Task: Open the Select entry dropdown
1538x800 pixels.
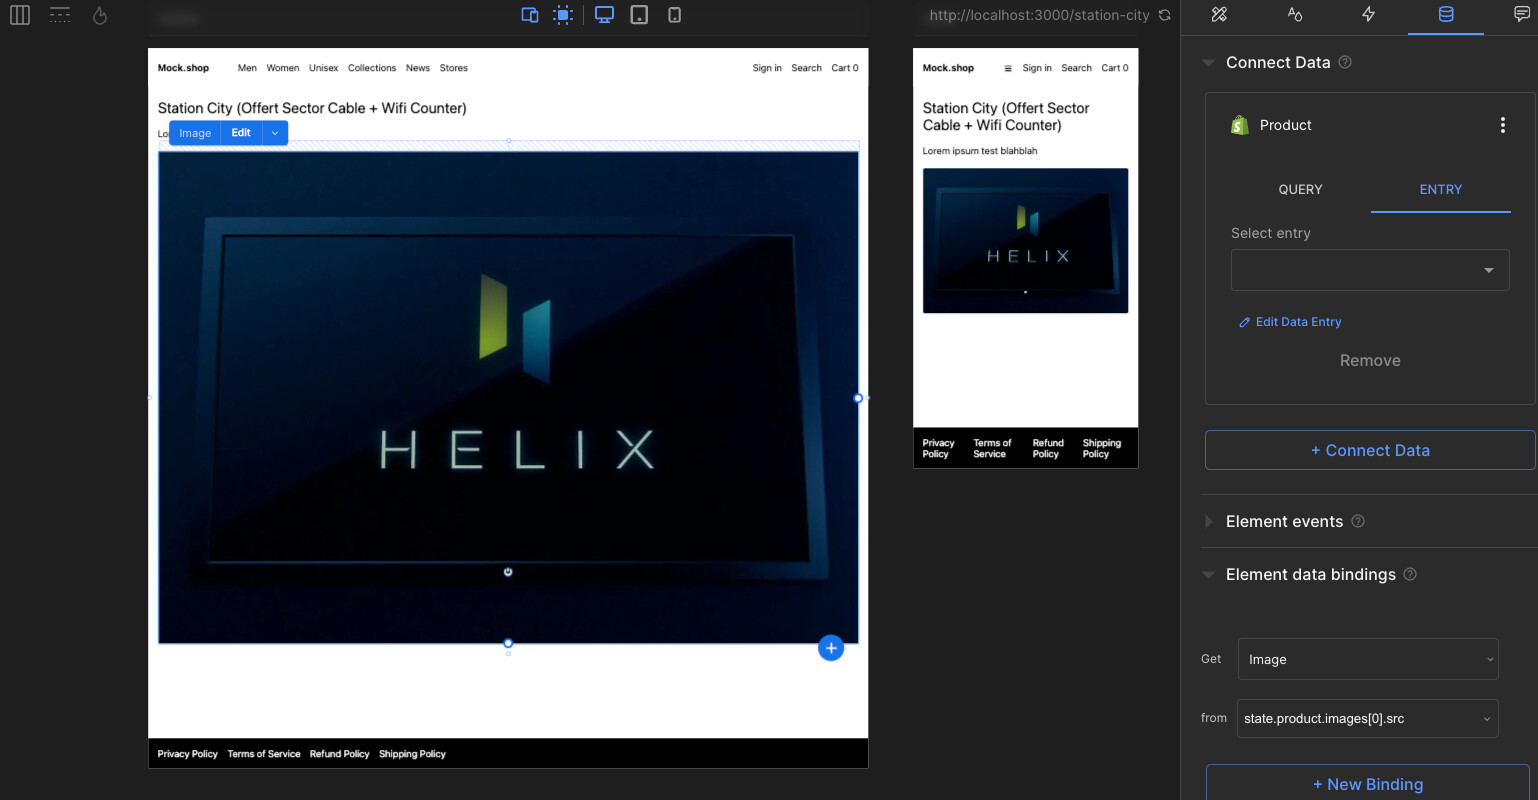Action: tap(1370, 270)
